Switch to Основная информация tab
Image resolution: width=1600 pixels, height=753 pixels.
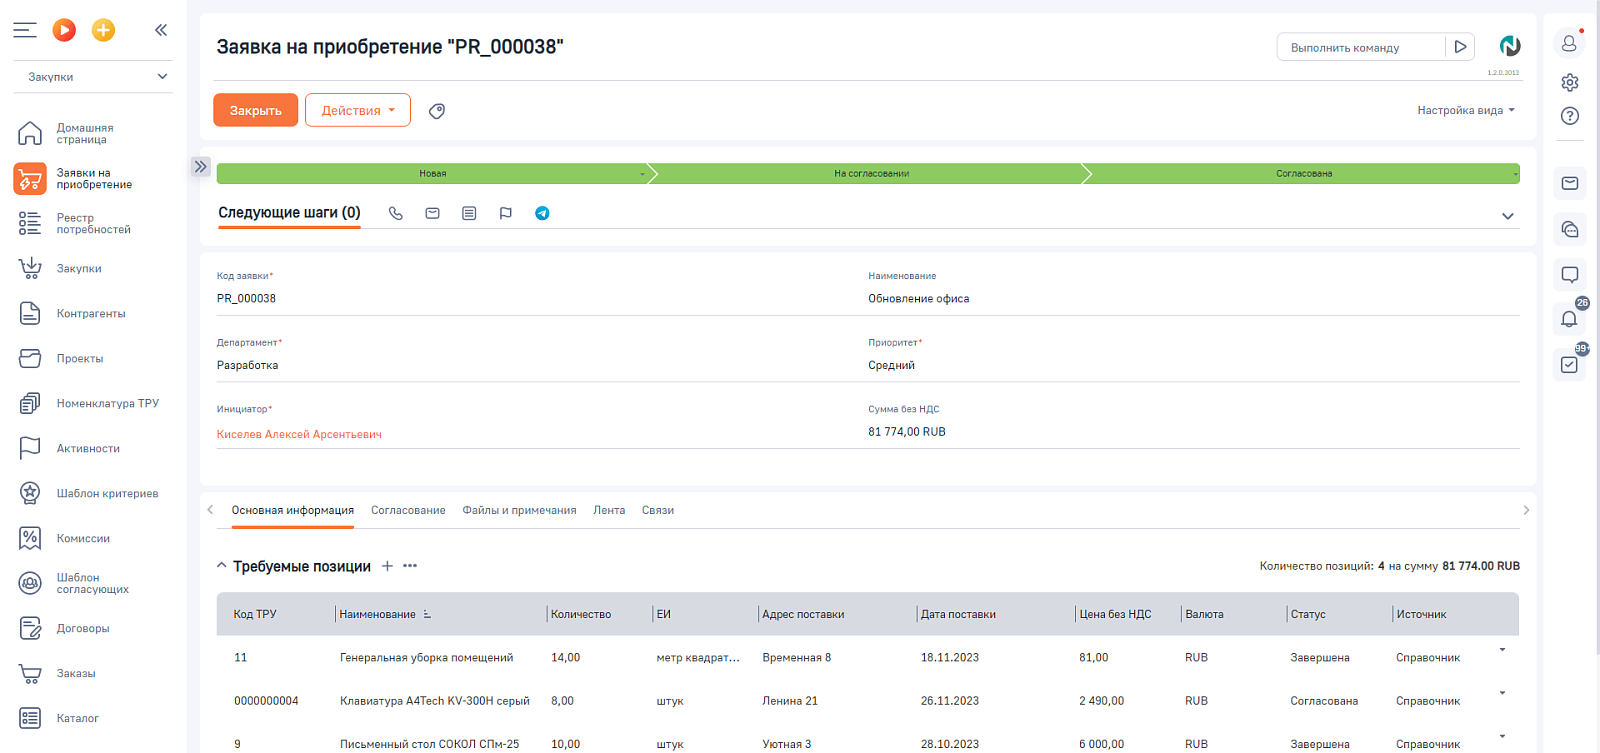pyautogui.click(x=293, y=510)
